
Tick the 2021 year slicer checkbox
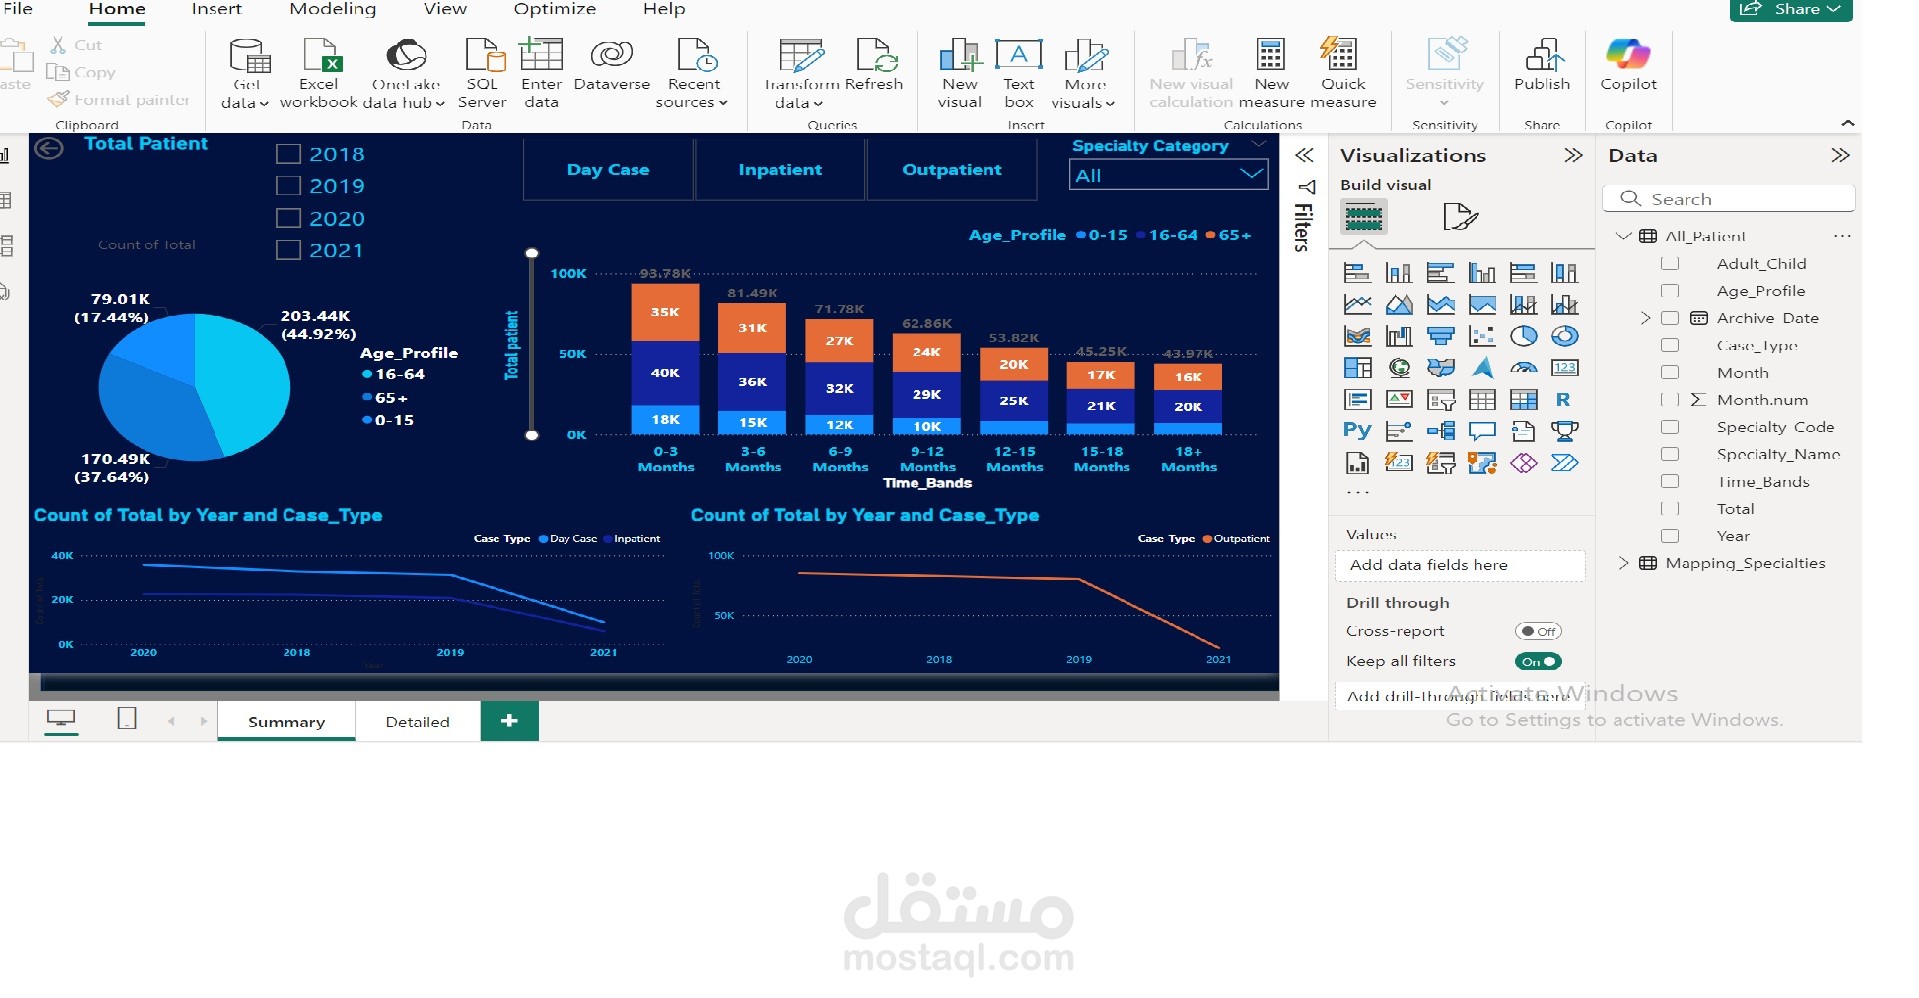288,250
